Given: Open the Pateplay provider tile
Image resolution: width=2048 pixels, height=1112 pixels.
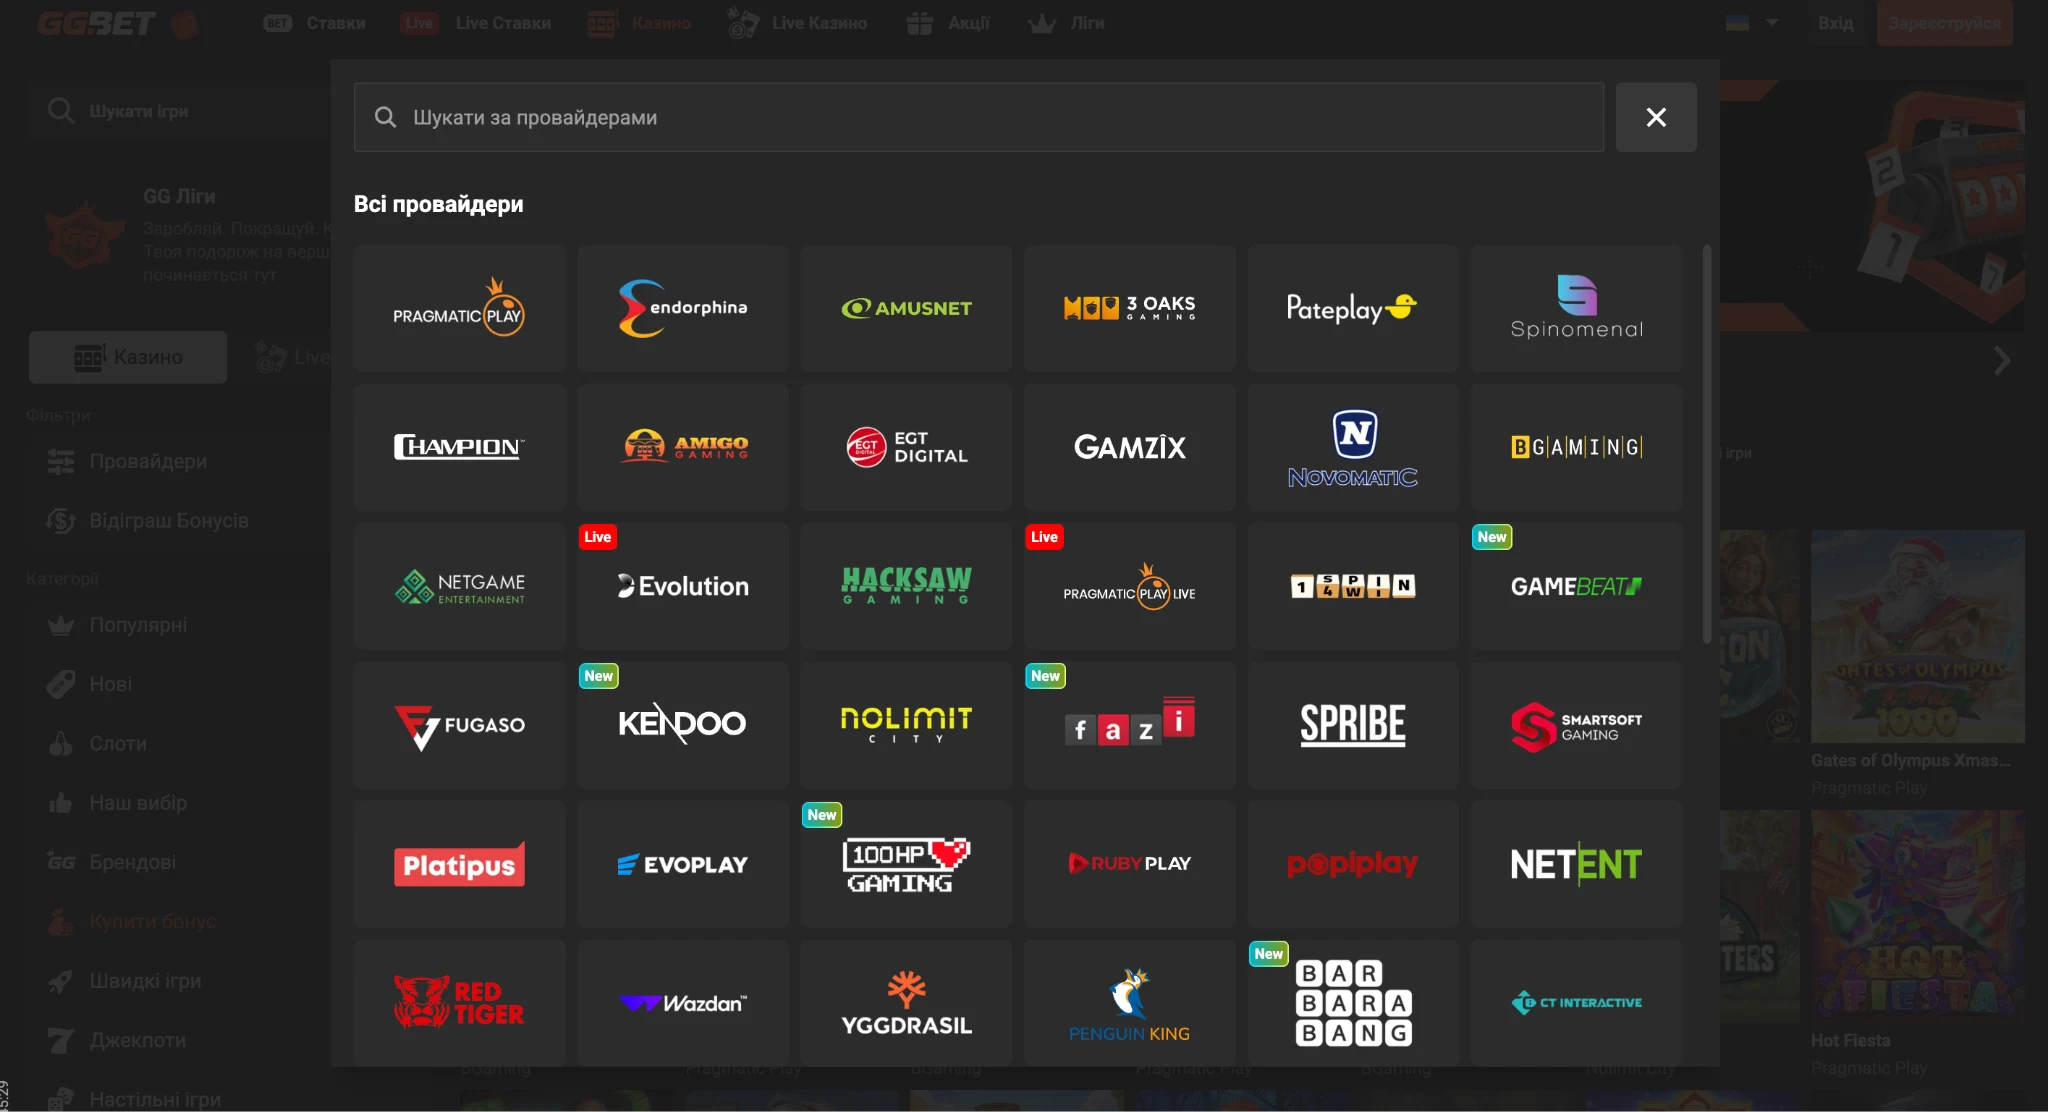Looking at the screenshot, I should point(1352,308).
